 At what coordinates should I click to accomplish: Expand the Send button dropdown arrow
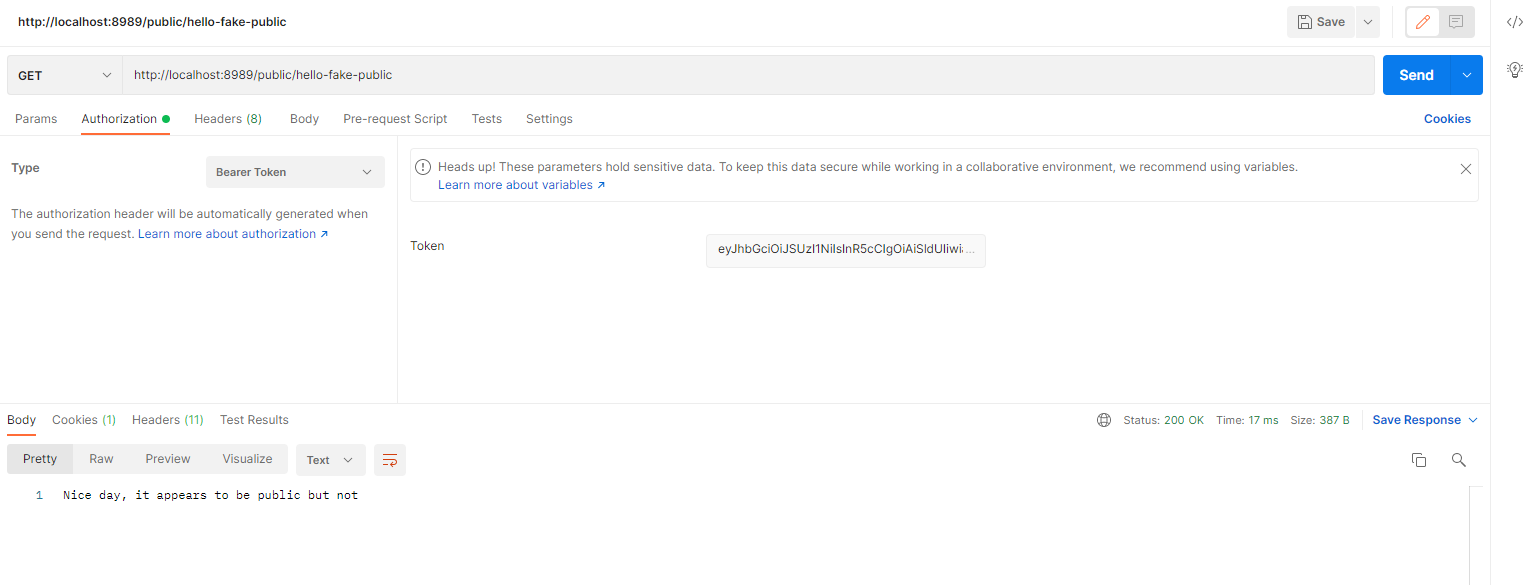[x=1467, y=75]
